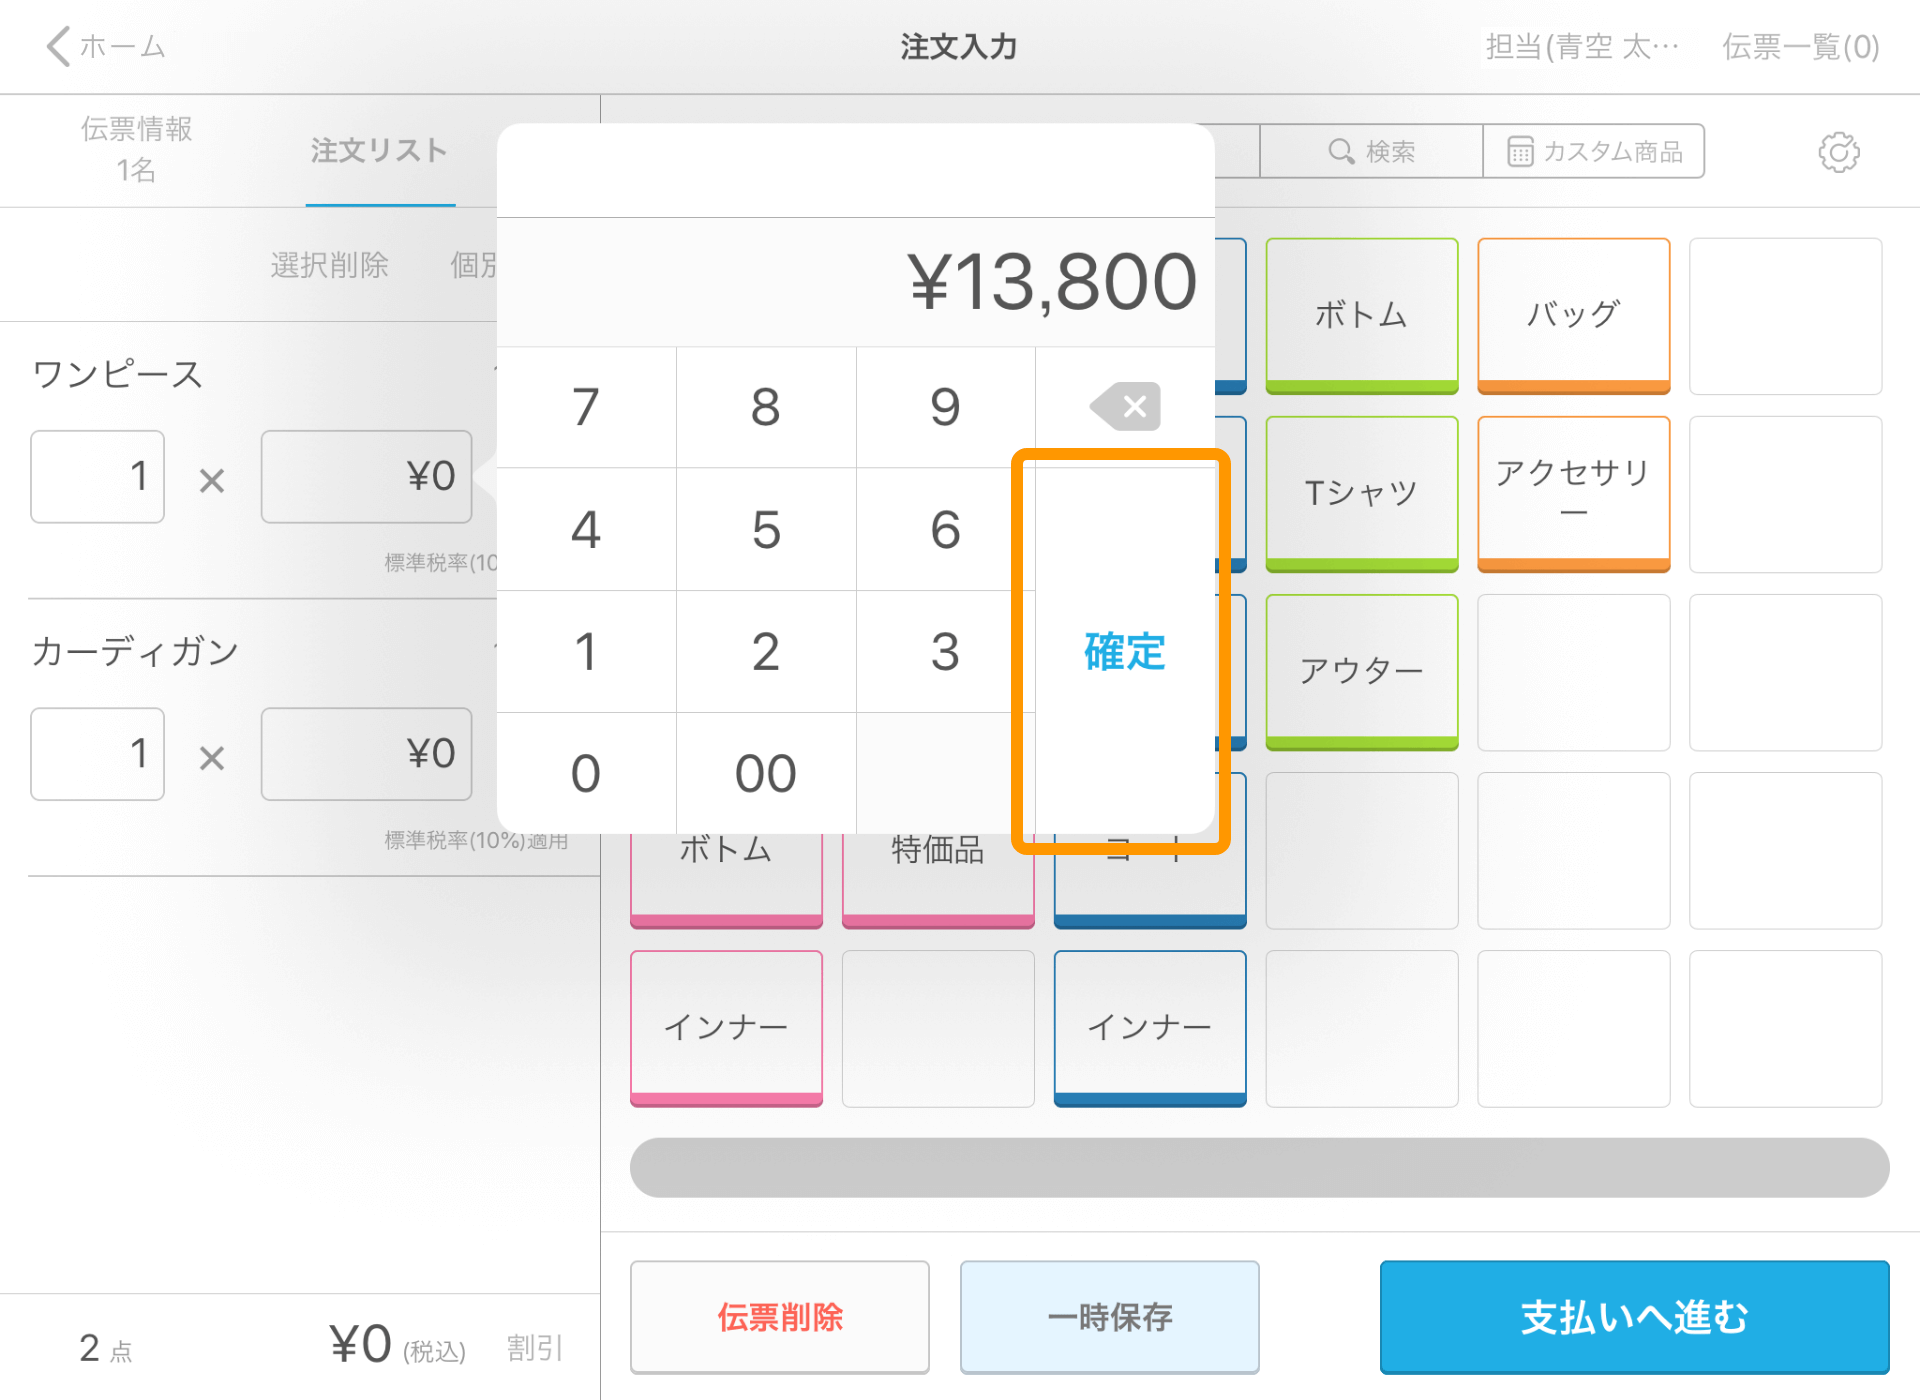Switch to 注文リスト tab

click(x=380, y=148)
